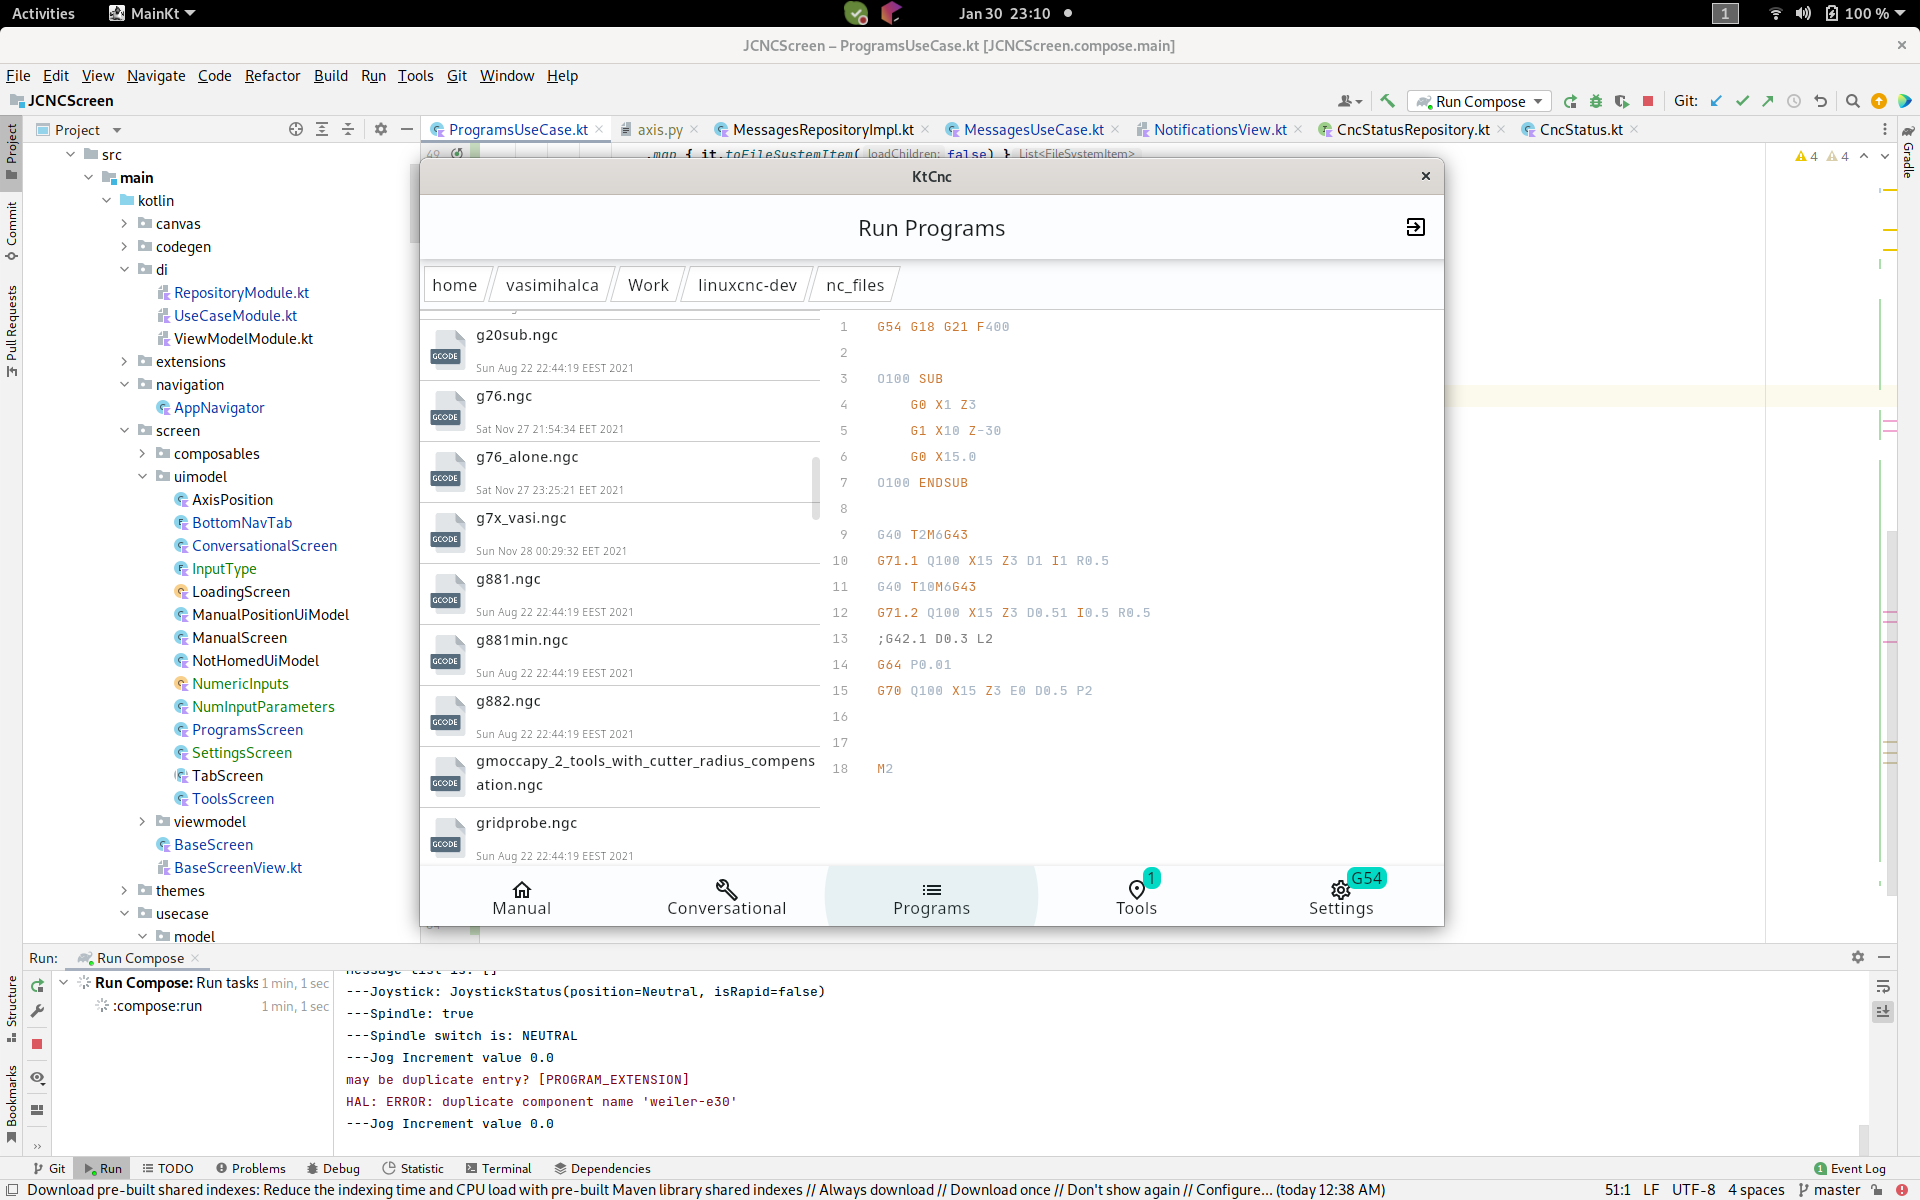This screenshot has width=1920, height=1200.
Task: Open Project panel gear options
Action: pos(381,129)
